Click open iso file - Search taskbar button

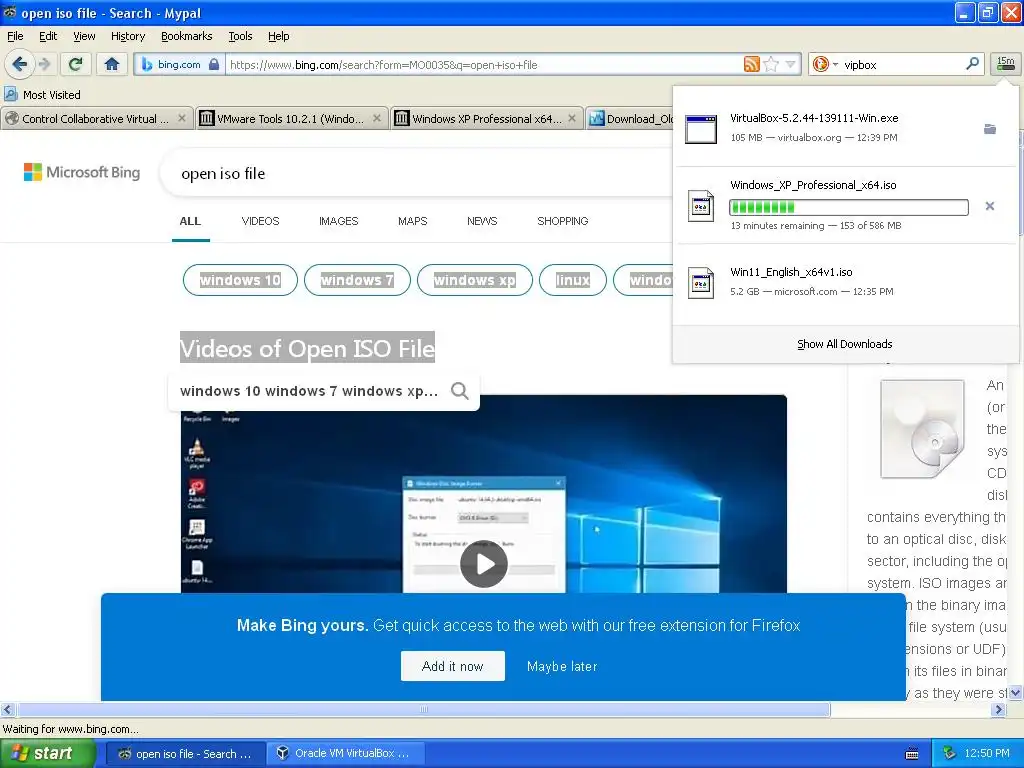coord(185,754)
